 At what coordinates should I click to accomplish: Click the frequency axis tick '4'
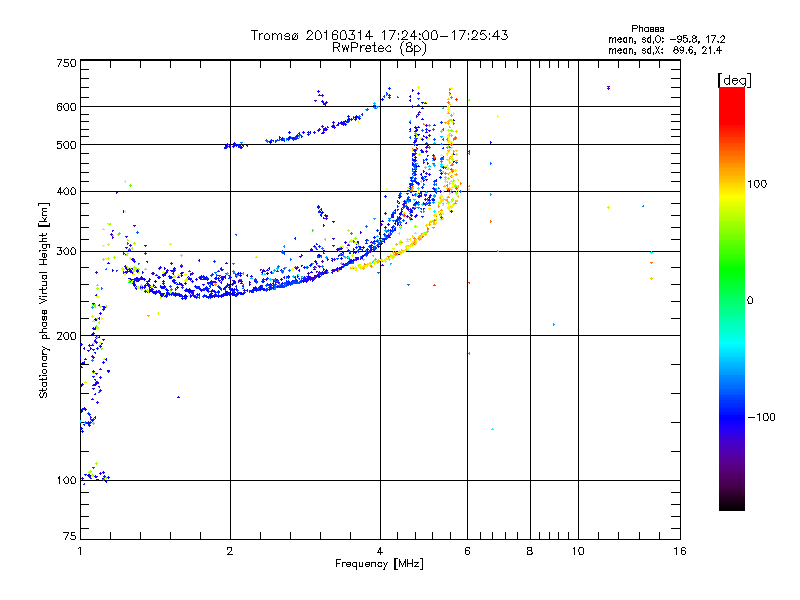tap(380, 551)
